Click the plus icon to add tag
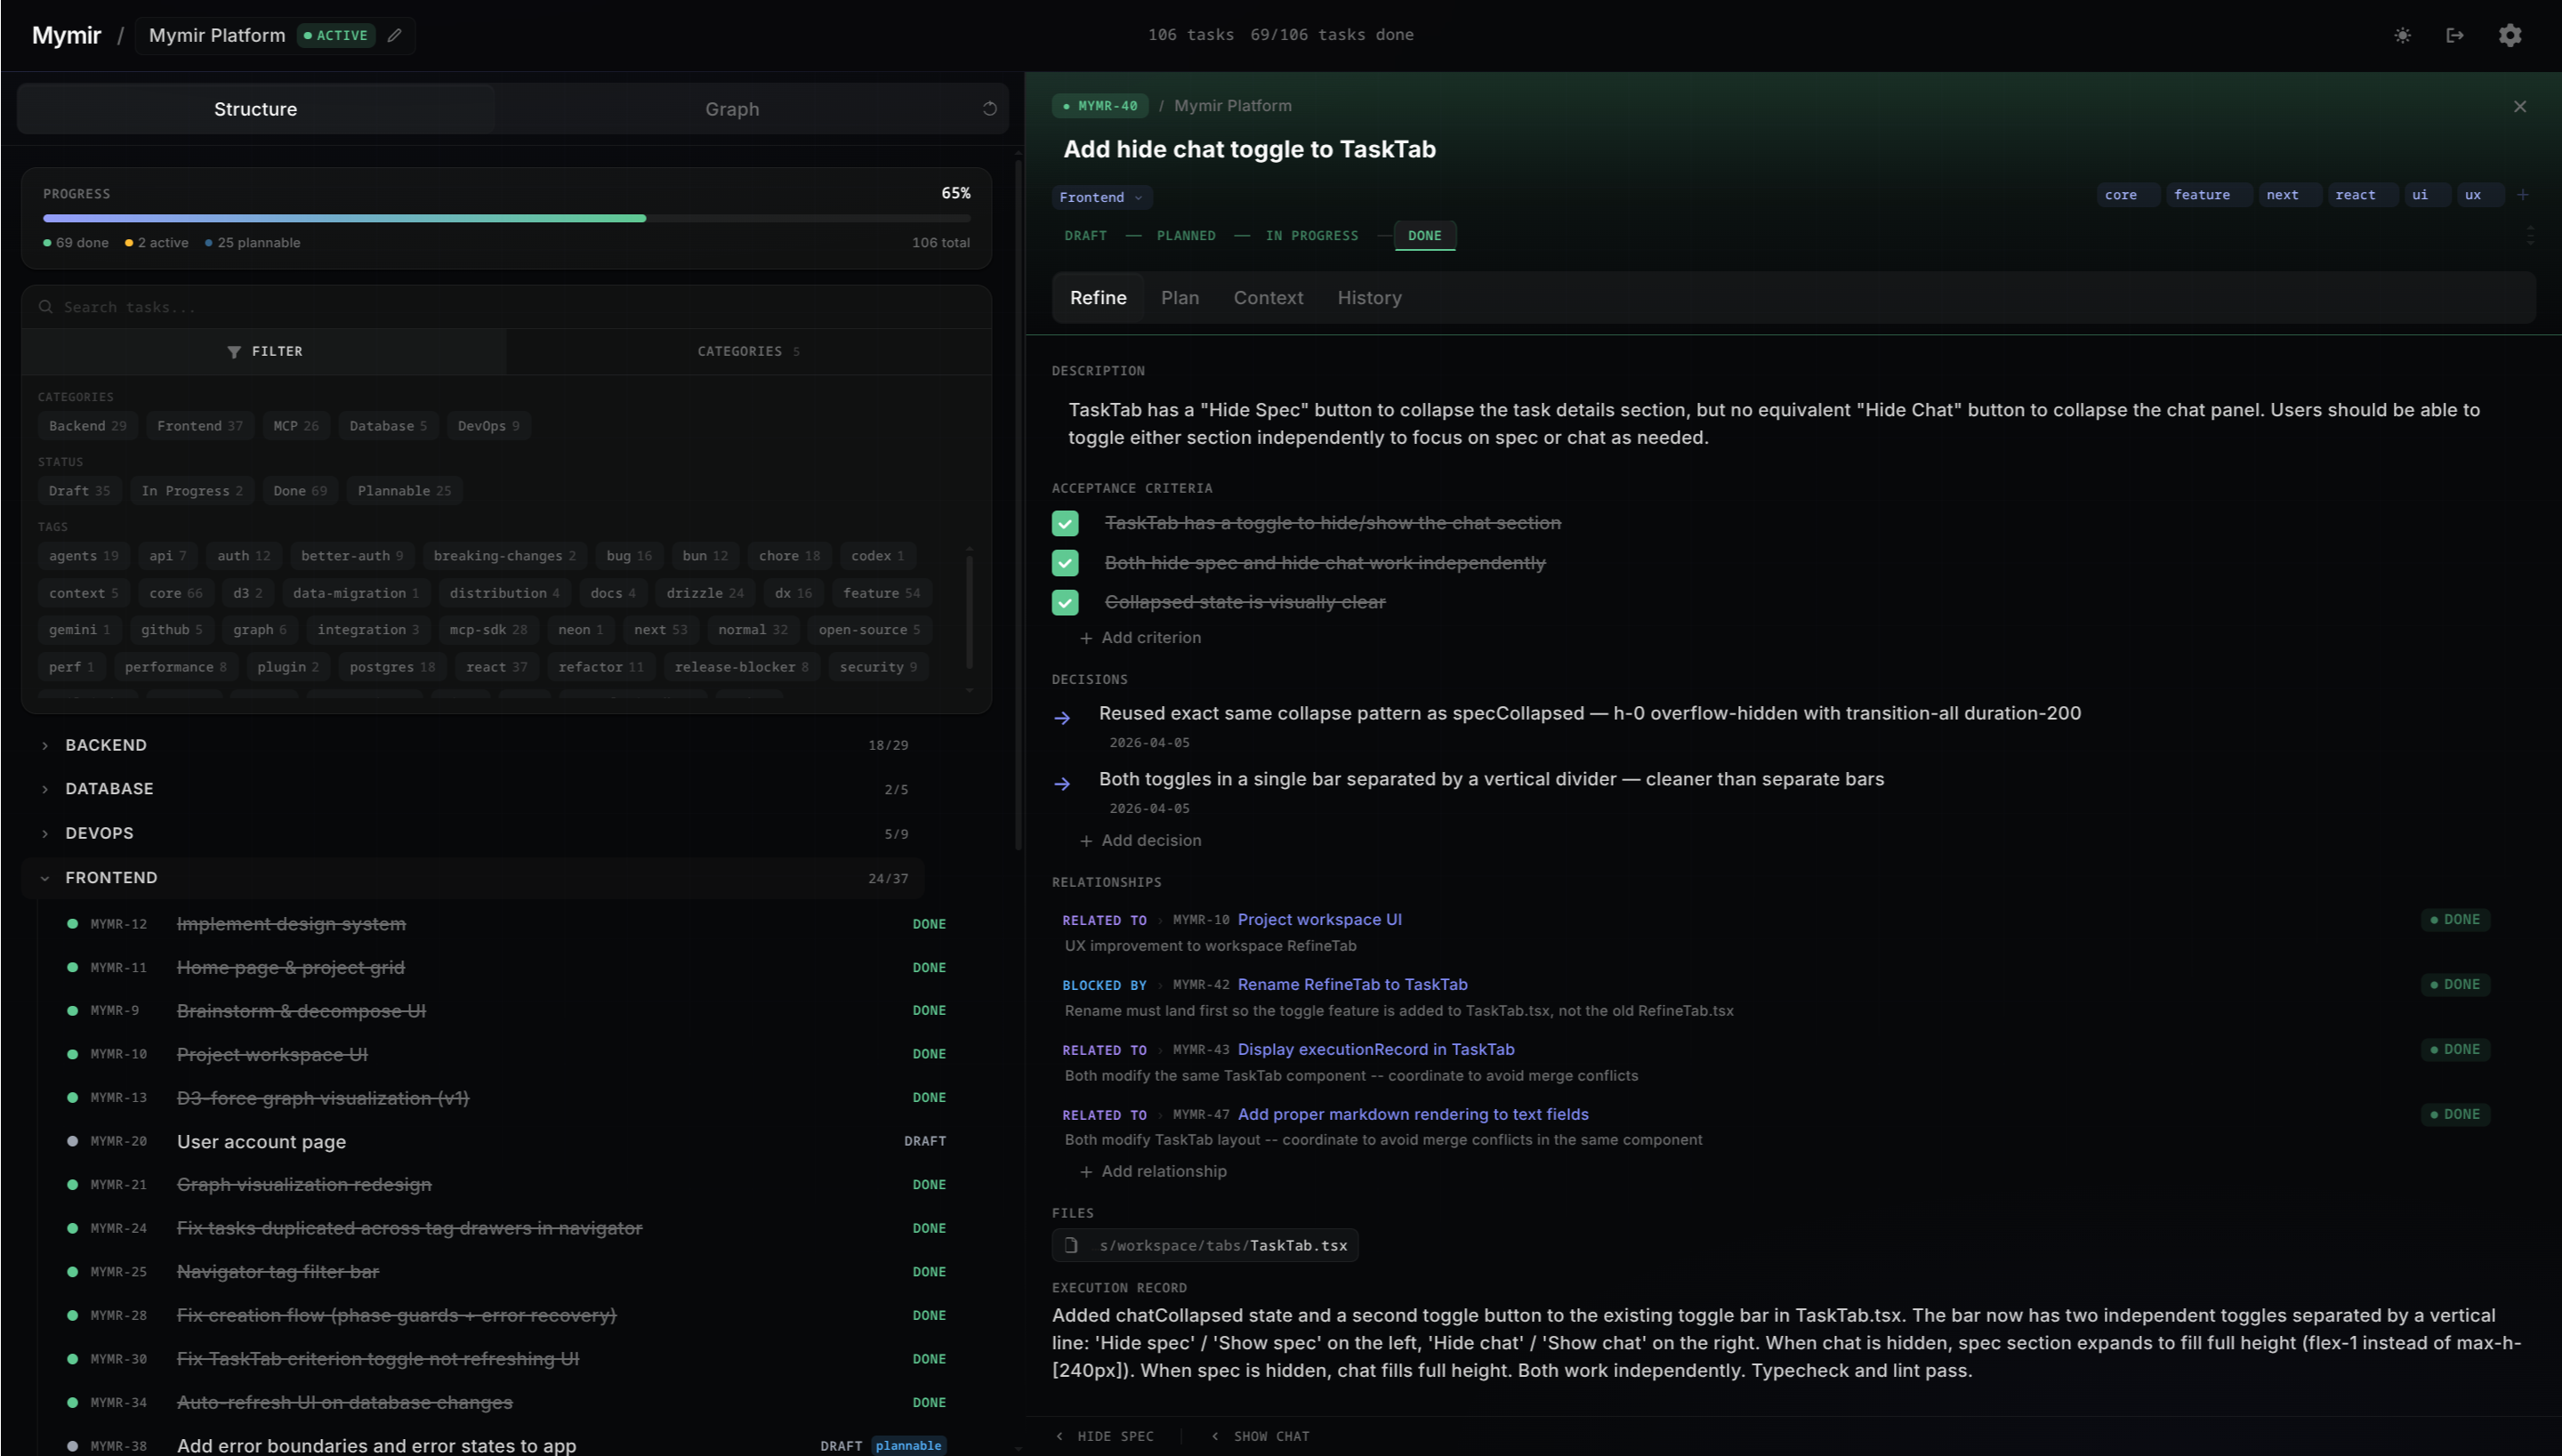 point(2522,195)
